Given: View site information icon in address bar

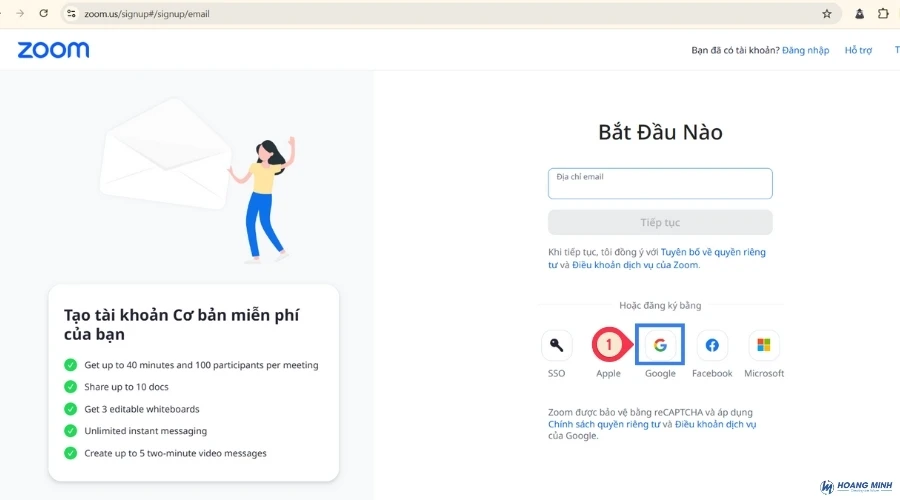Looking at the screenshot, I should coord(71,13).
